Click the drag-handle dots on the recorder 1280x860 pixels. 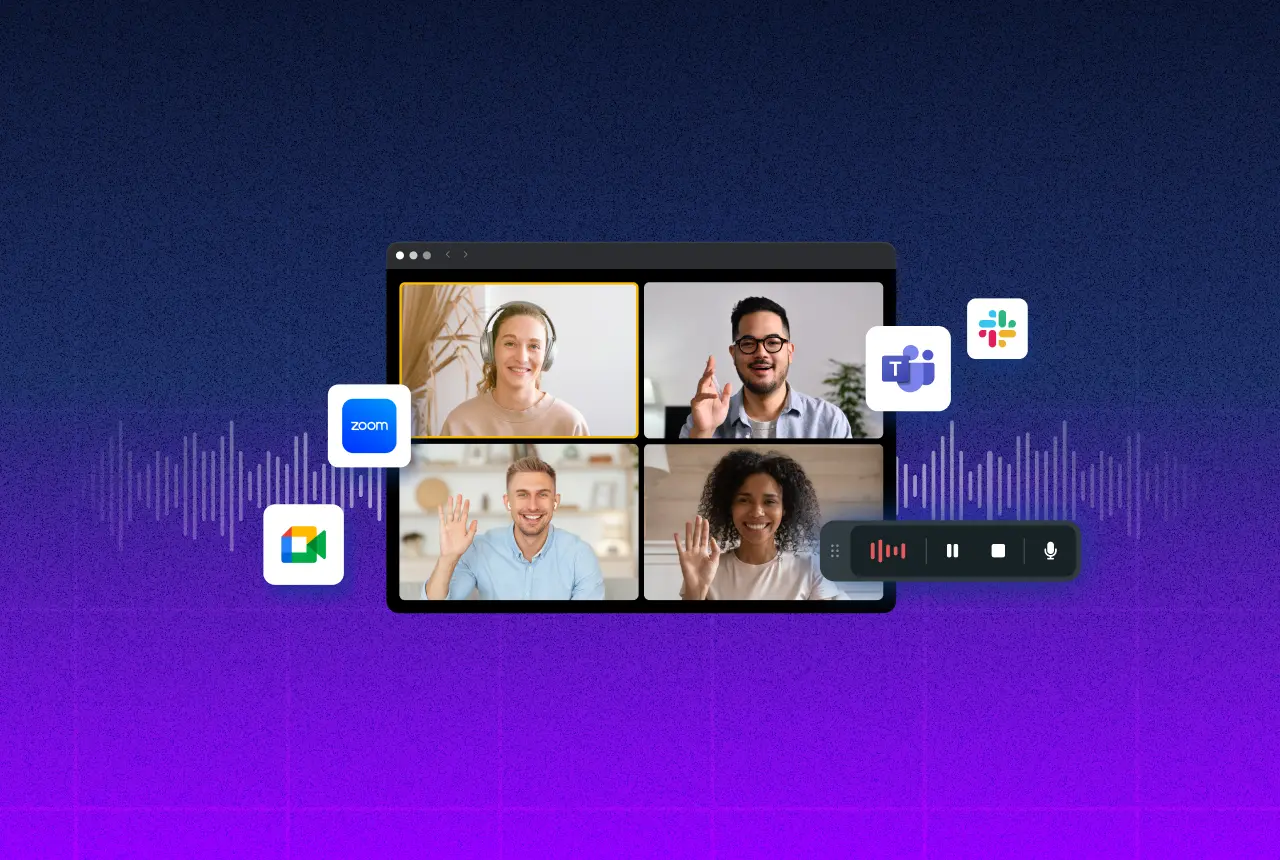[835, 550]
